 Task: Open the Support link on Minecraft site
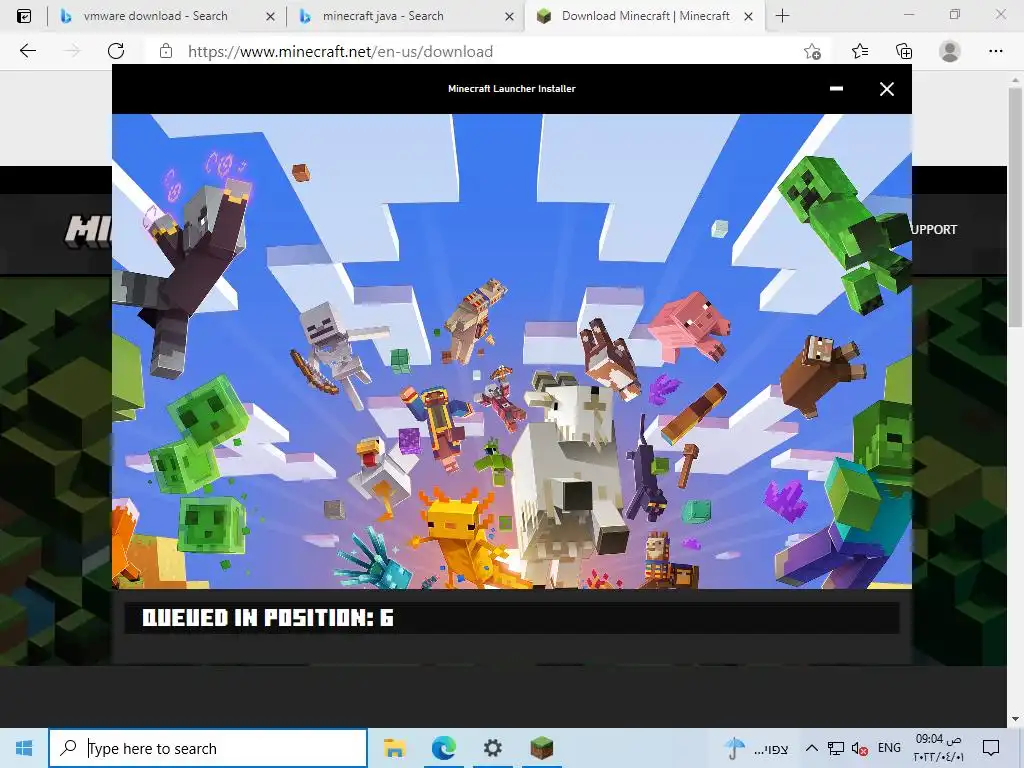pyautogui.click(x=934, y=229)
